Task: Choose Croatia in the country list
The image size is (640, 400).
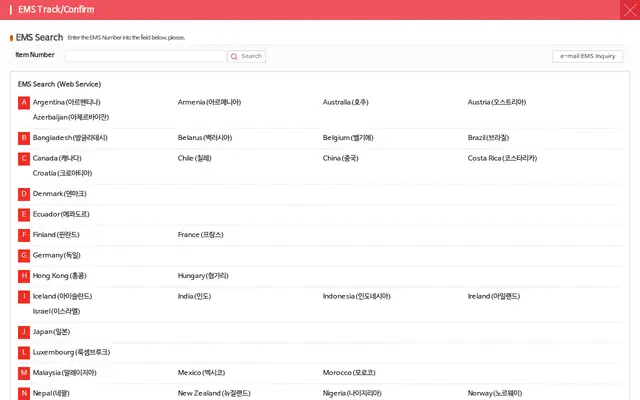Action: (x=62, y=173)
